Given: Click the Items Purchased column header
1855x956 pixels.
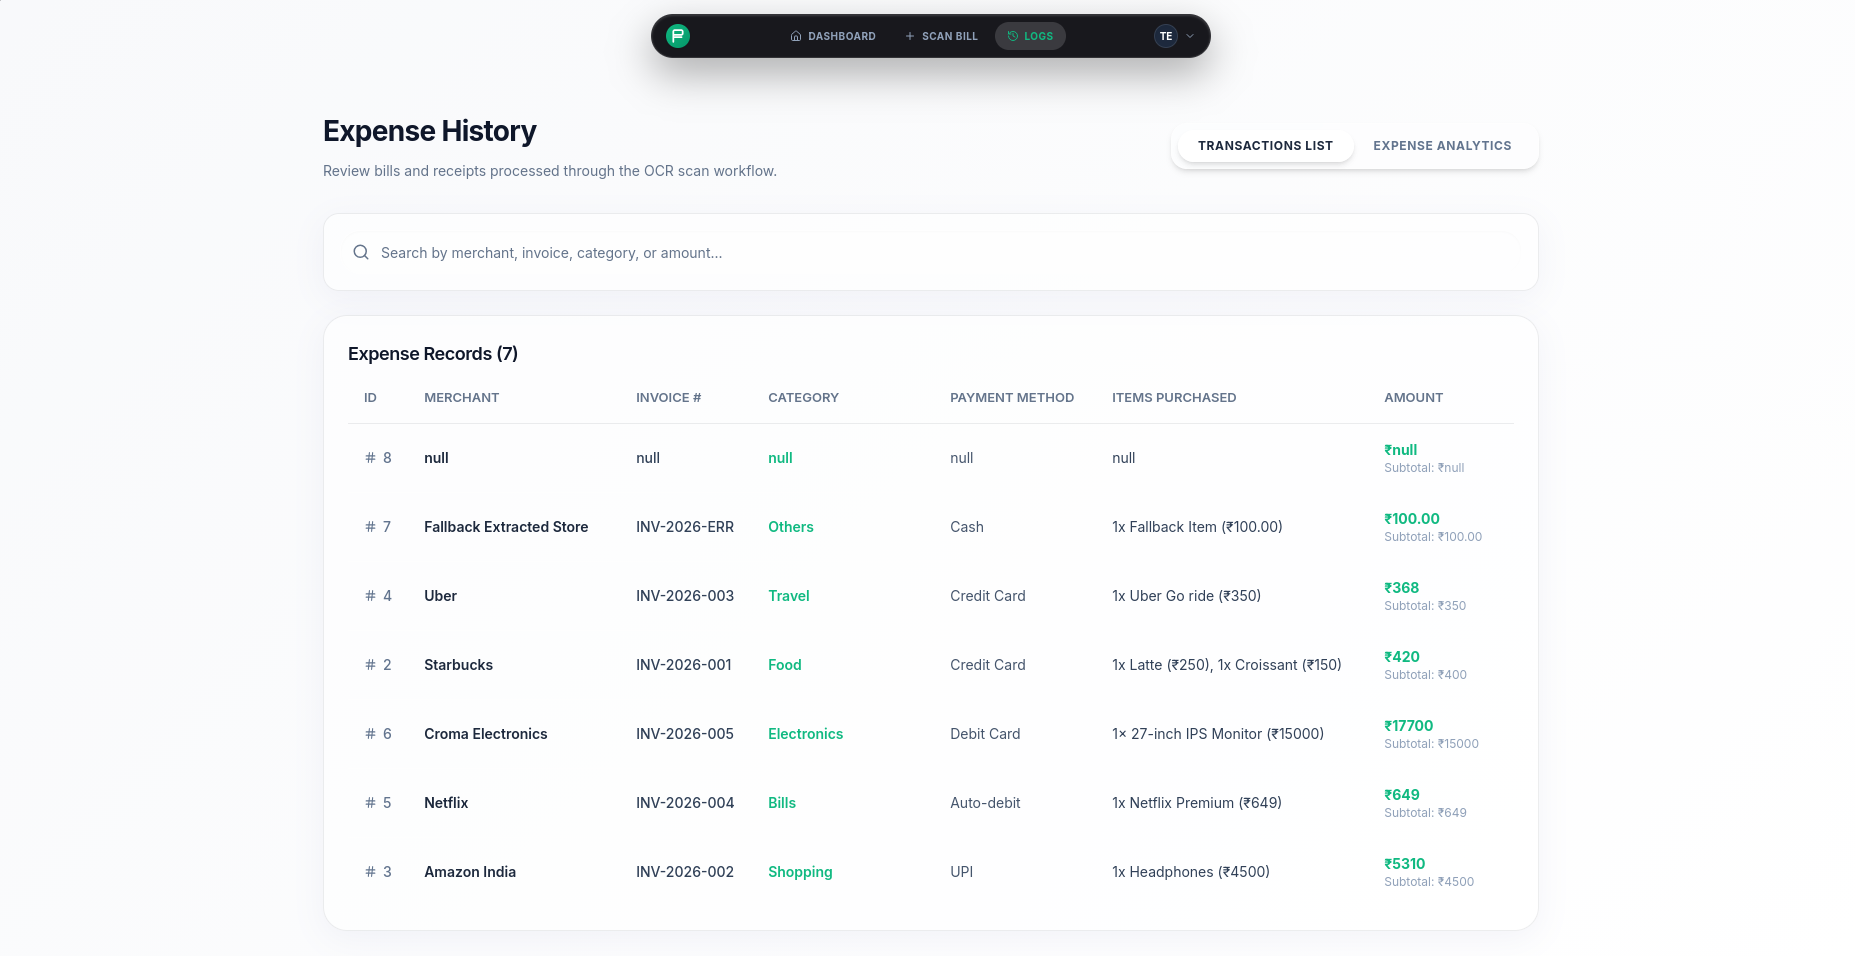Looking at the screenshot, I should 1174,398.
